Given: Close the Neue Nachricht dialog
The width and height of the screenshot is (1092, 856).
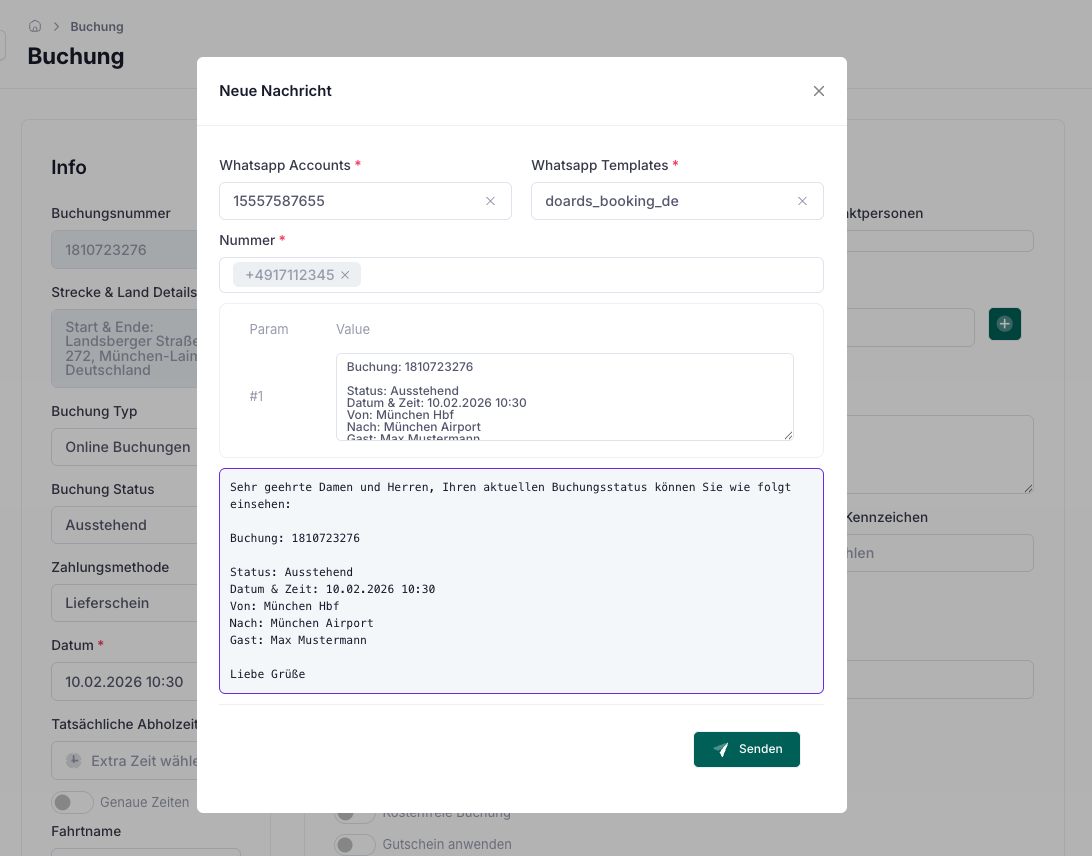Looking at the screenshot, I should [x=819, y=91].
